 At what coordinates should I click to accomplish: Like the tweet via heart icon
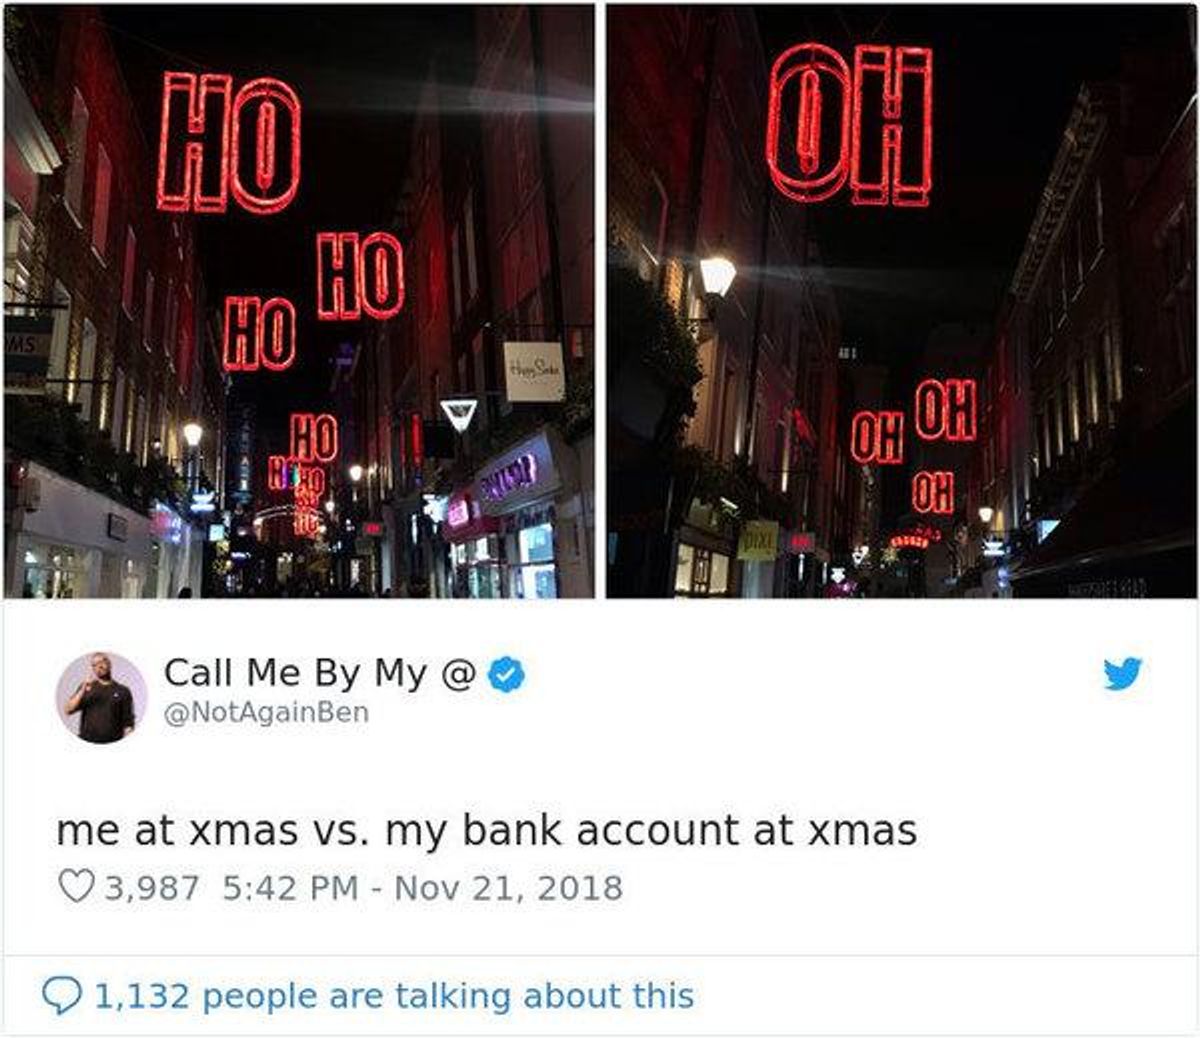coord(77,887)
